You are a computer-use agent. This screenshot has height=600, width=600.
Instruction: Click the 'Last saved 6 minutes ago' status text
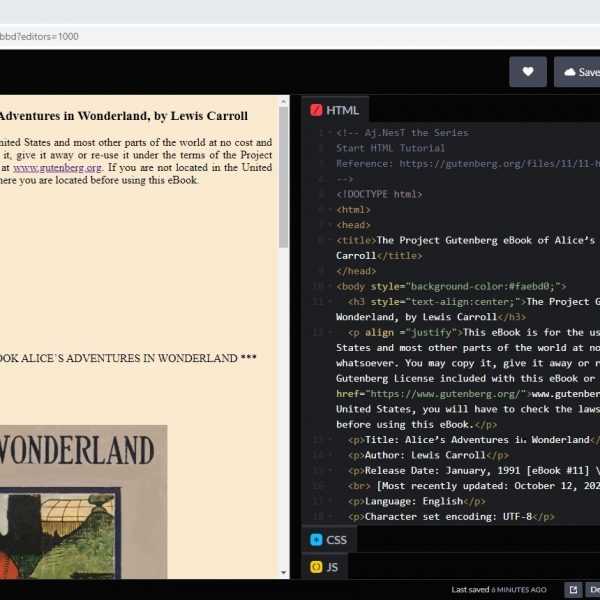498,590
